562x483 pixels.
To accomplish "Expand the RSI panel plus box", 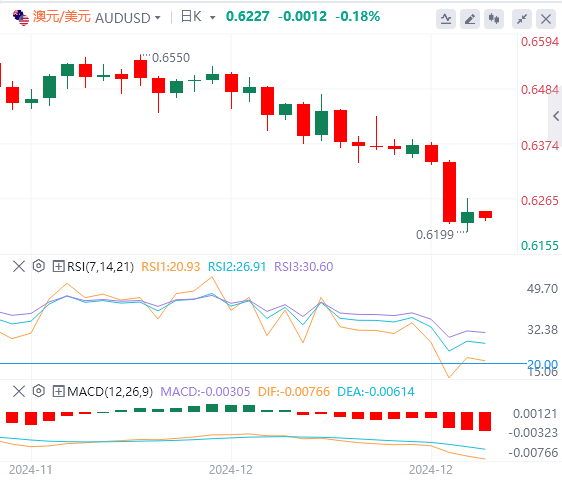I will click(x=58, y=267).
